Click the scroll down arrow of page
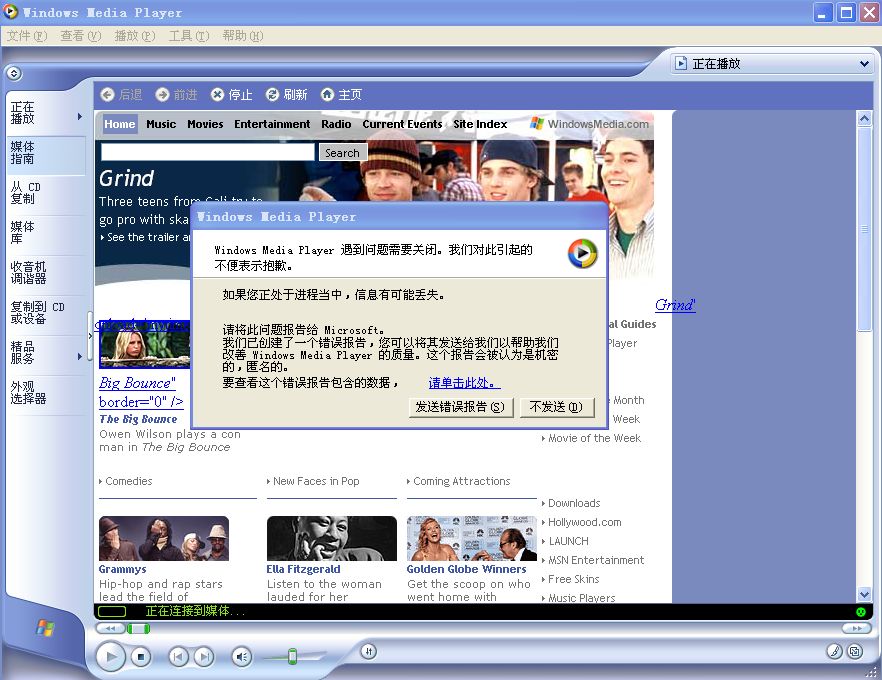This screenshot has width=882, height=680. click(x=865, y=594)
